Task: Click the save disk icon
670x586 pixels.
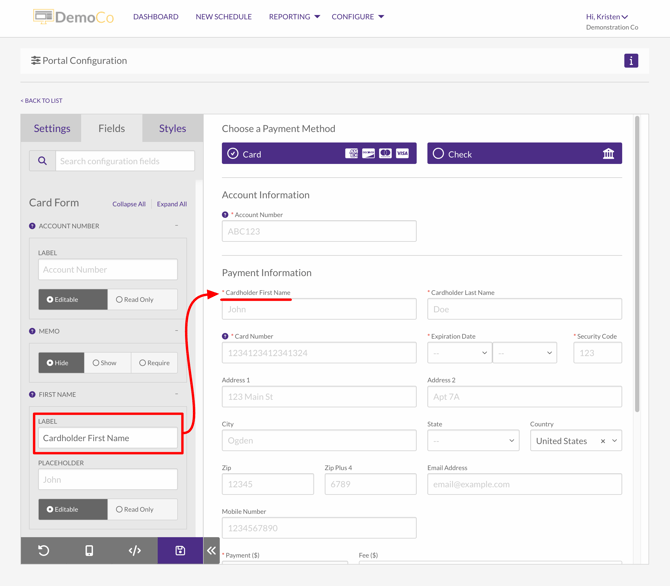Action: tap(180, 550)
